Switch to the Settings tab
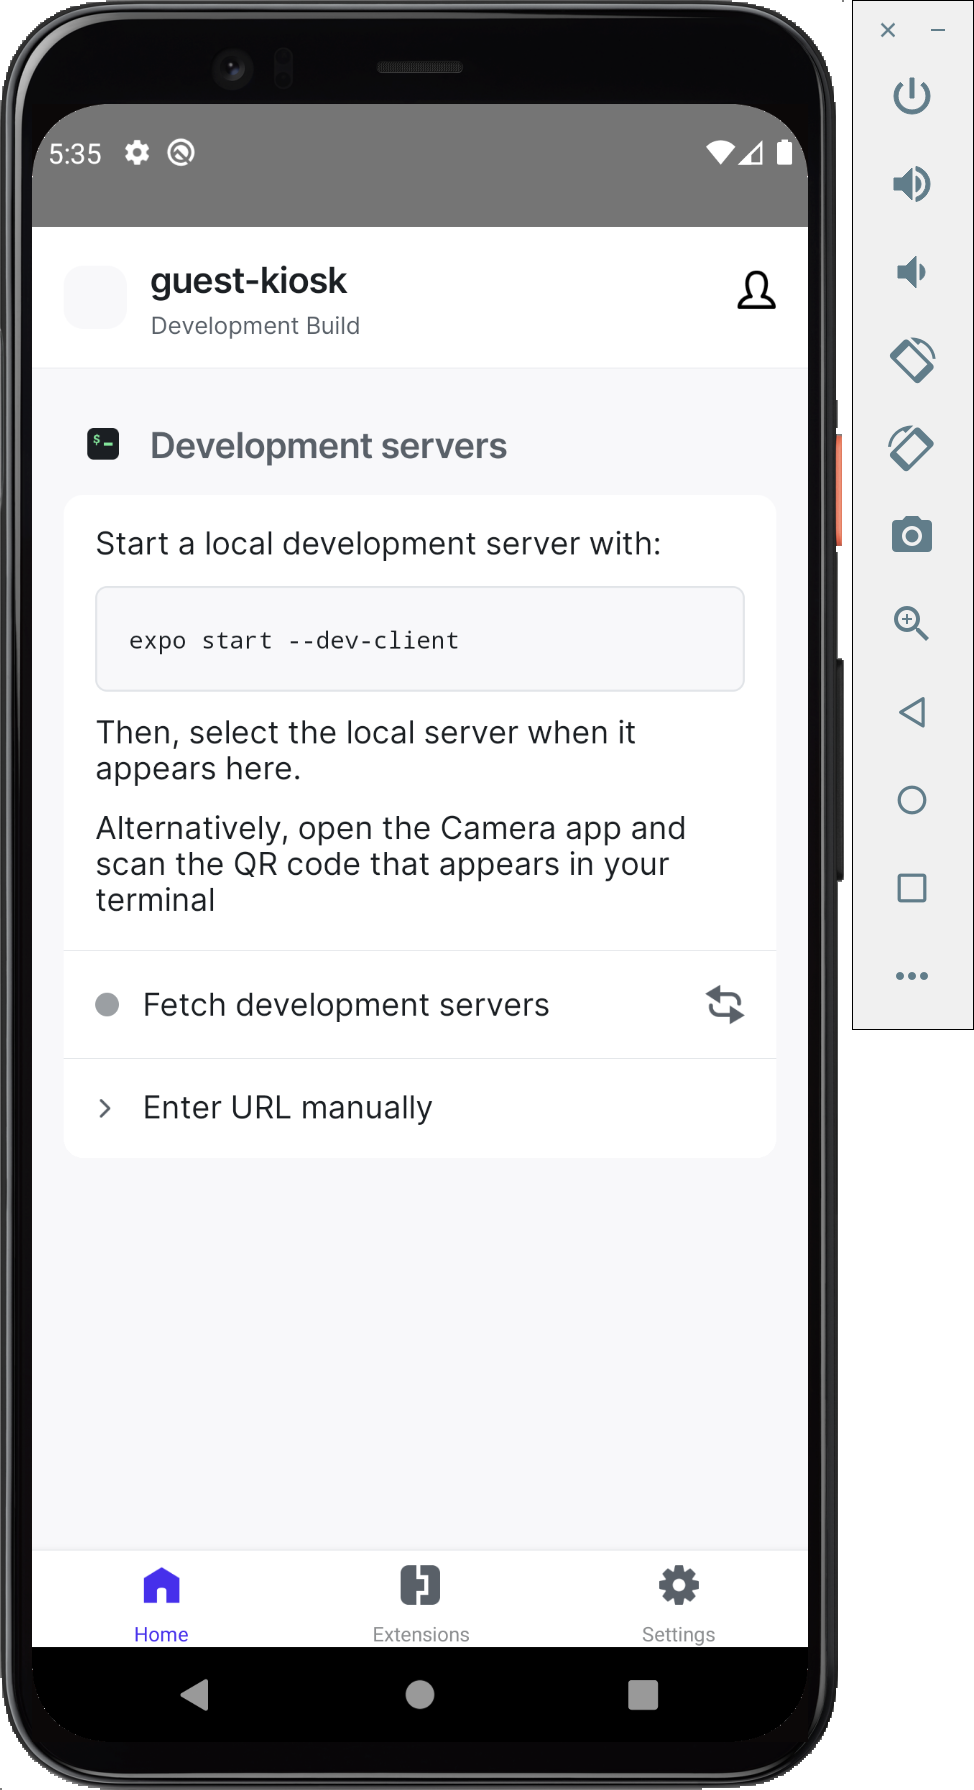 coord(678,1604)
